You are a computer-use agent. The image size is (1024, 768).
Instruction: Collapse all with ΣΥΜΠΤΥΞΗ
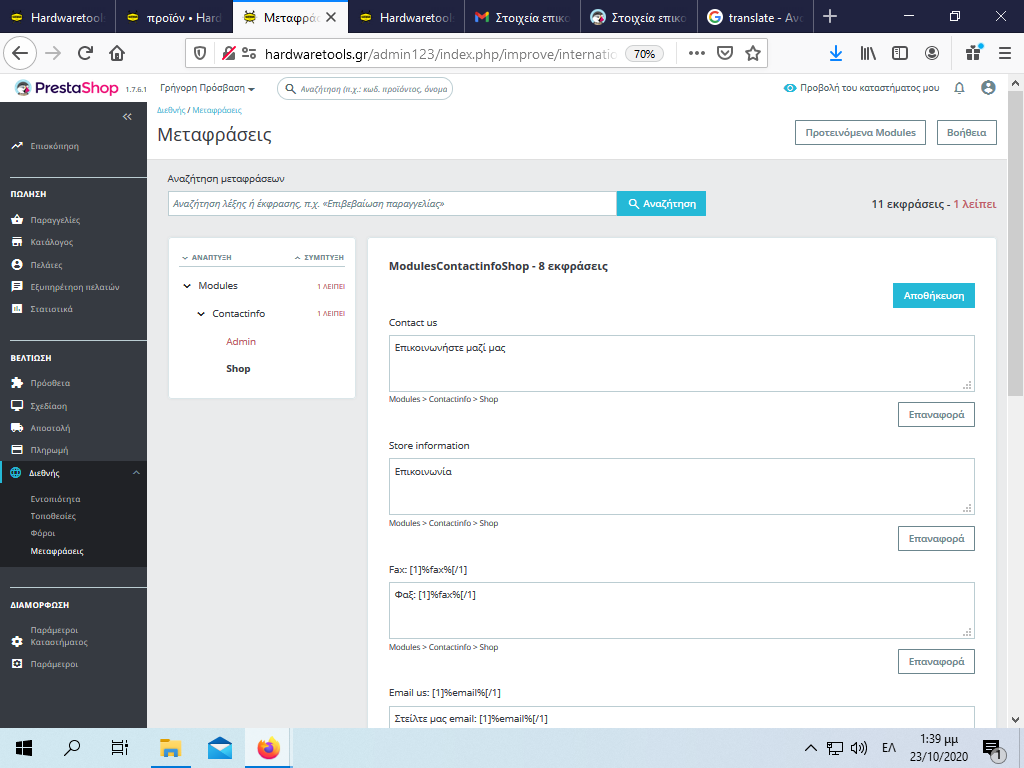tap(319, 257)
